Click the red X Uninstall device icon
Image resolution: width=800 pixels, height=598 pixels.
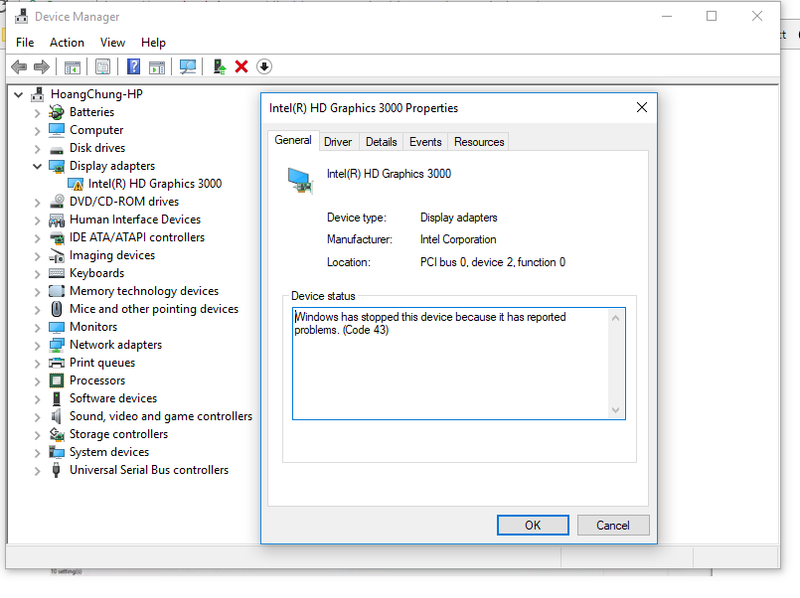tap(241, 67)
